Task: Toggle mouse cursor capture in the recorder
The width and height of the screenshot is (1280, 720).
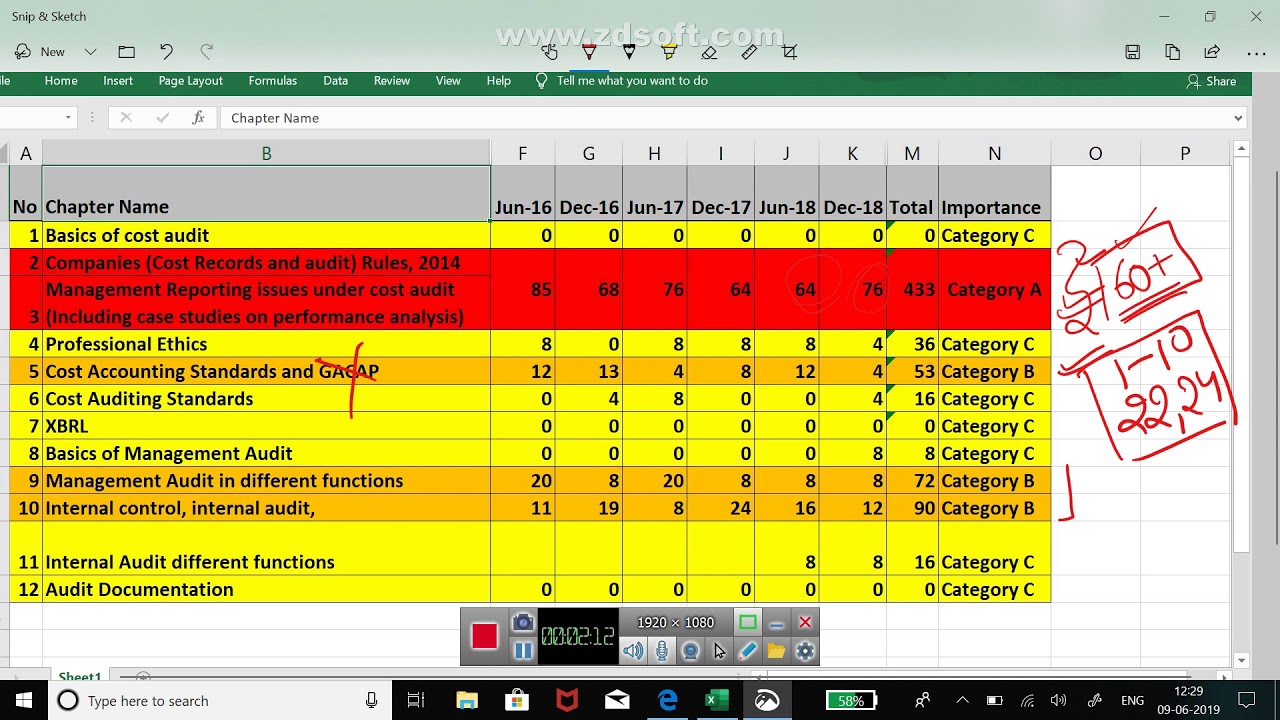Action: [x=719, y=652]
